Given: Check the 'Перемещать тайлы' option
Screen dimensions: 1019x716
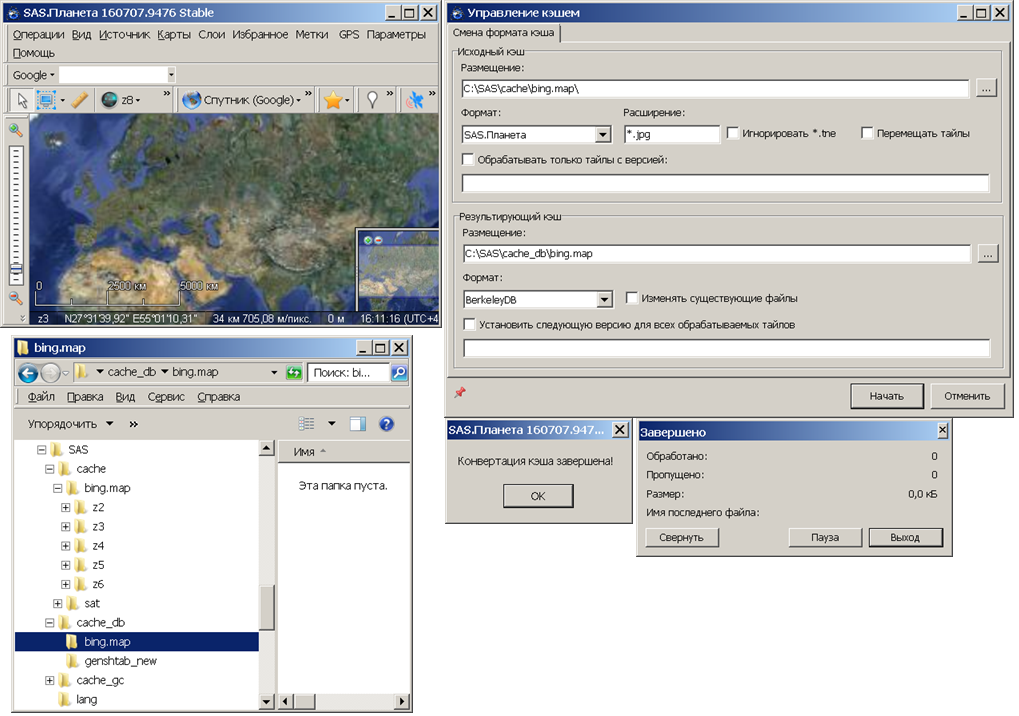Looking at the screenshot, I should (867, 133).
